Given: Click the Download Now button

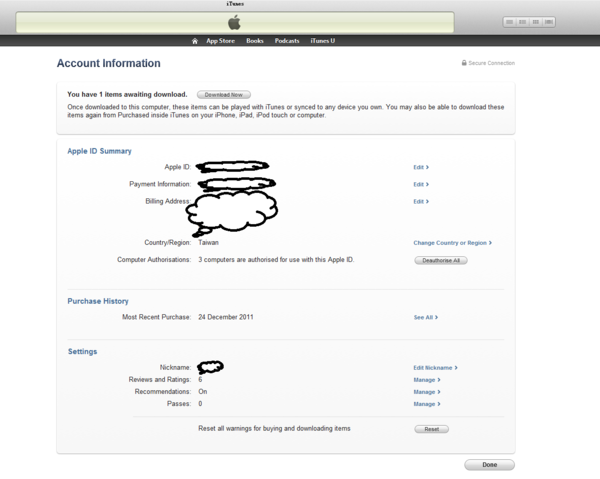Looking at the screenshot, I should click(x=224, y=94).
